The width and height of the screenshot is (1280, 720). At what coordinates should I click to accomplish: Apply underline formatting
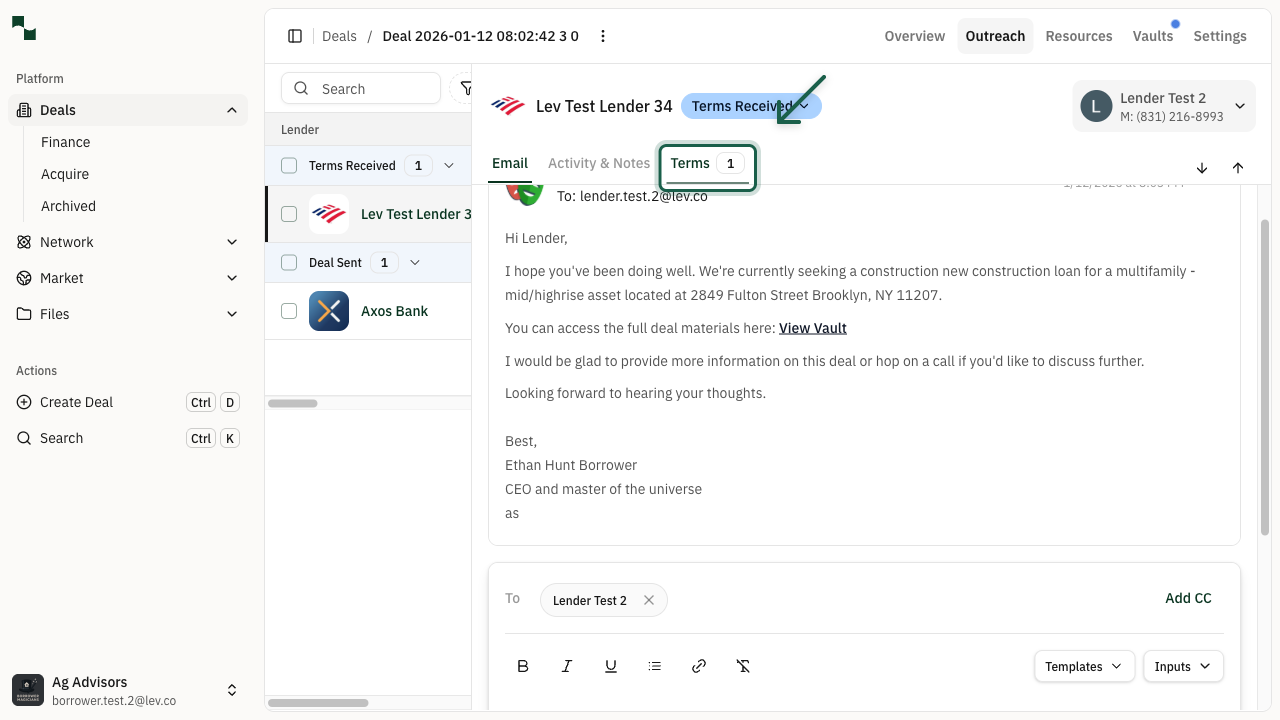611,665
